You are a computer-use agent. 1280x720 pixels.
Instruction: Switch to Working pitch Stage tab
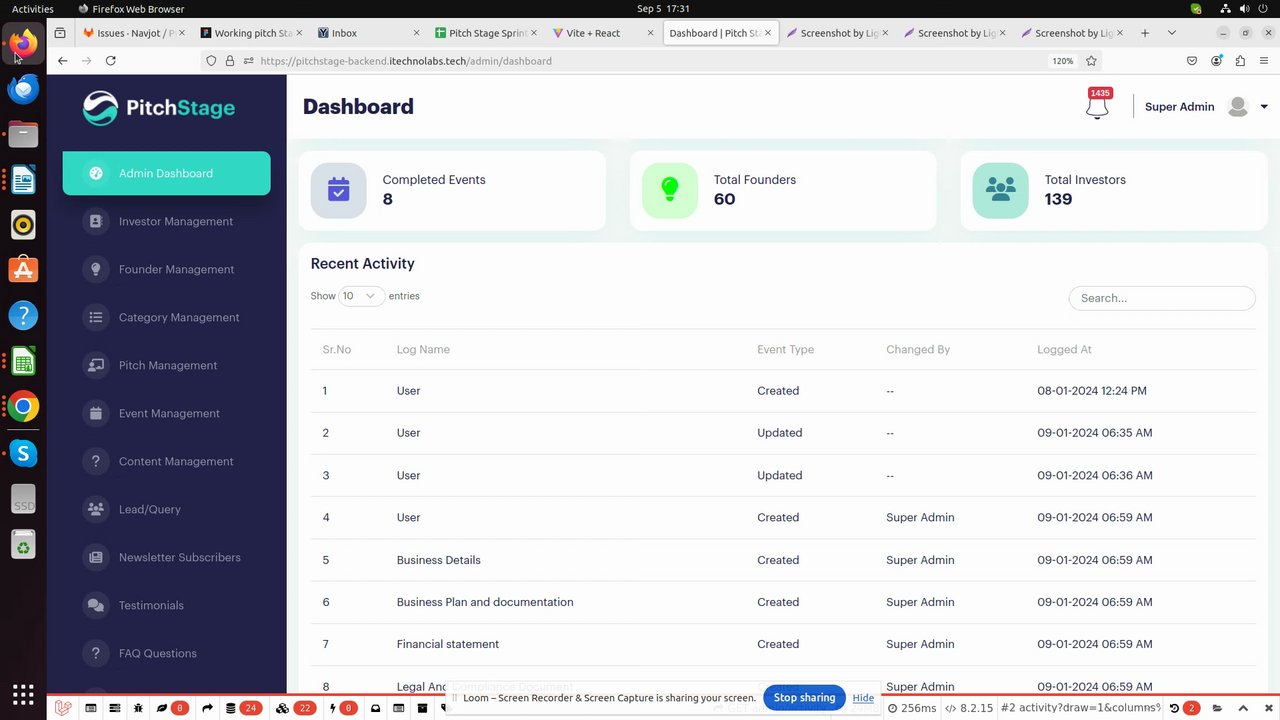coord(251,33)
